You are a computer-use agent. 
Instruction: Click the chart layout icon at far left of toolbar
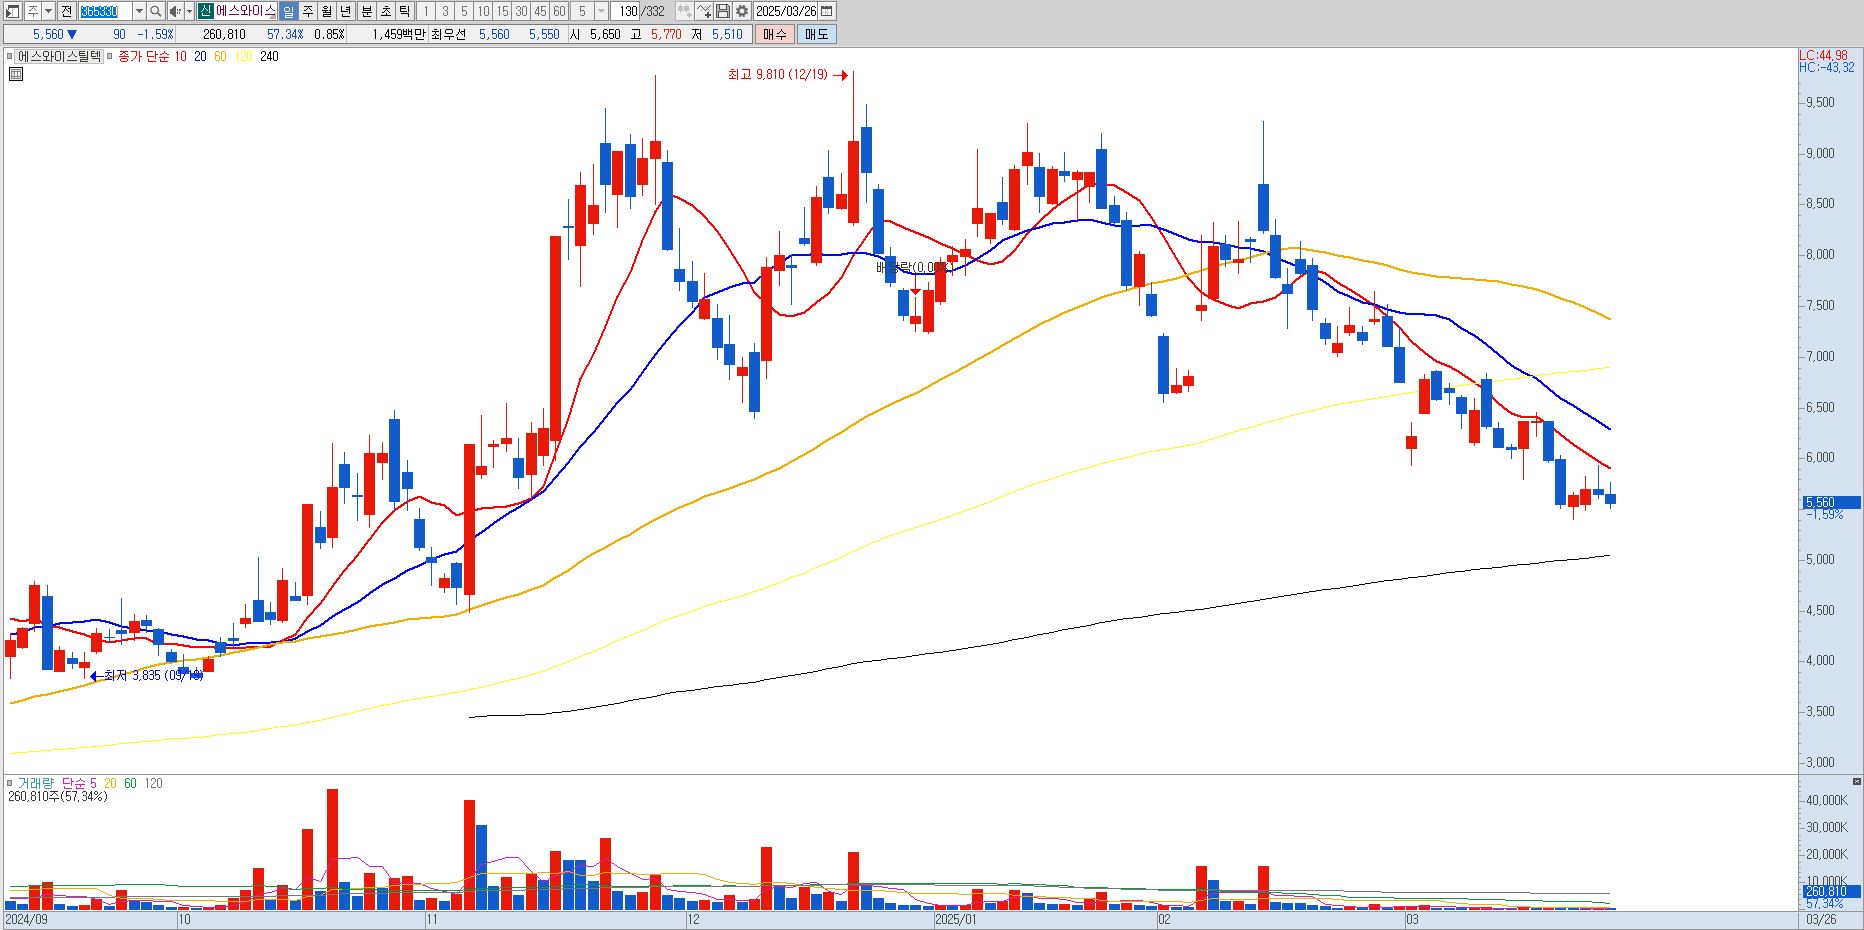point(12,11)
